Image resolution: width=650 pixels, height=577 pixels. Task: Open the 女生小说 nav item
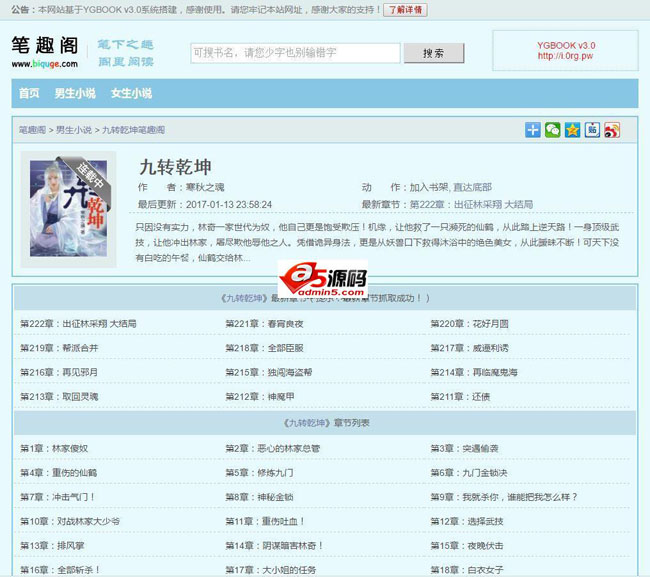point(131,93)
